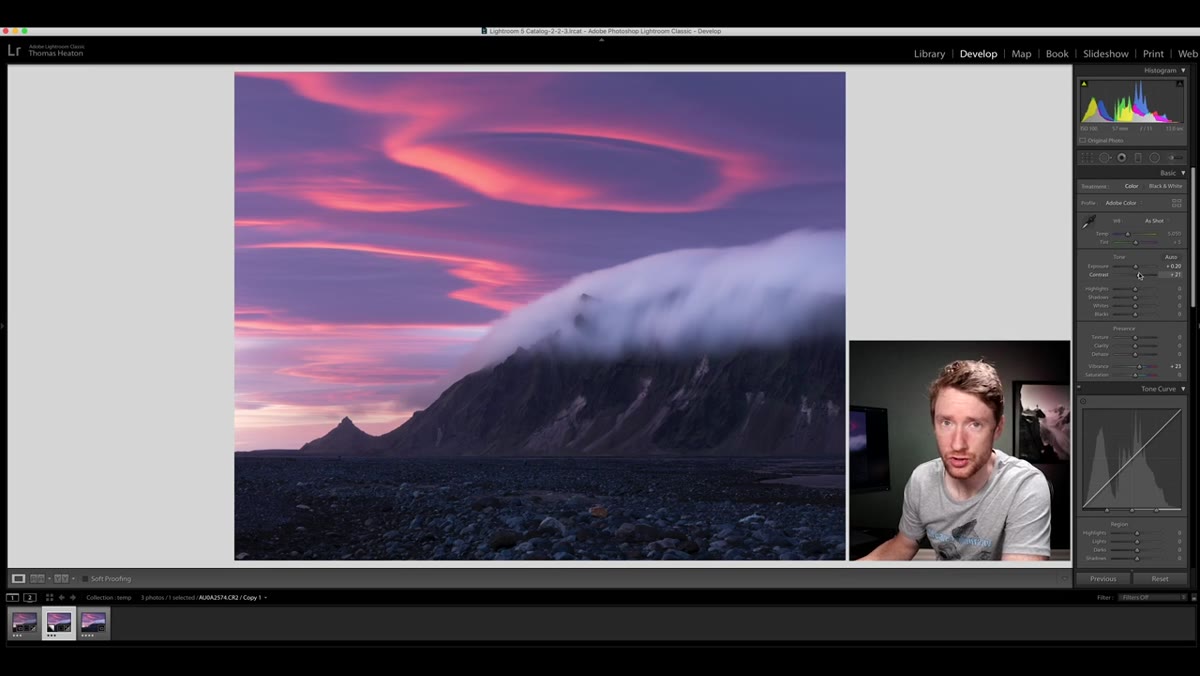1200x676 pixels.
Task: Open the Map module
Action: (x=1021, y=54)
